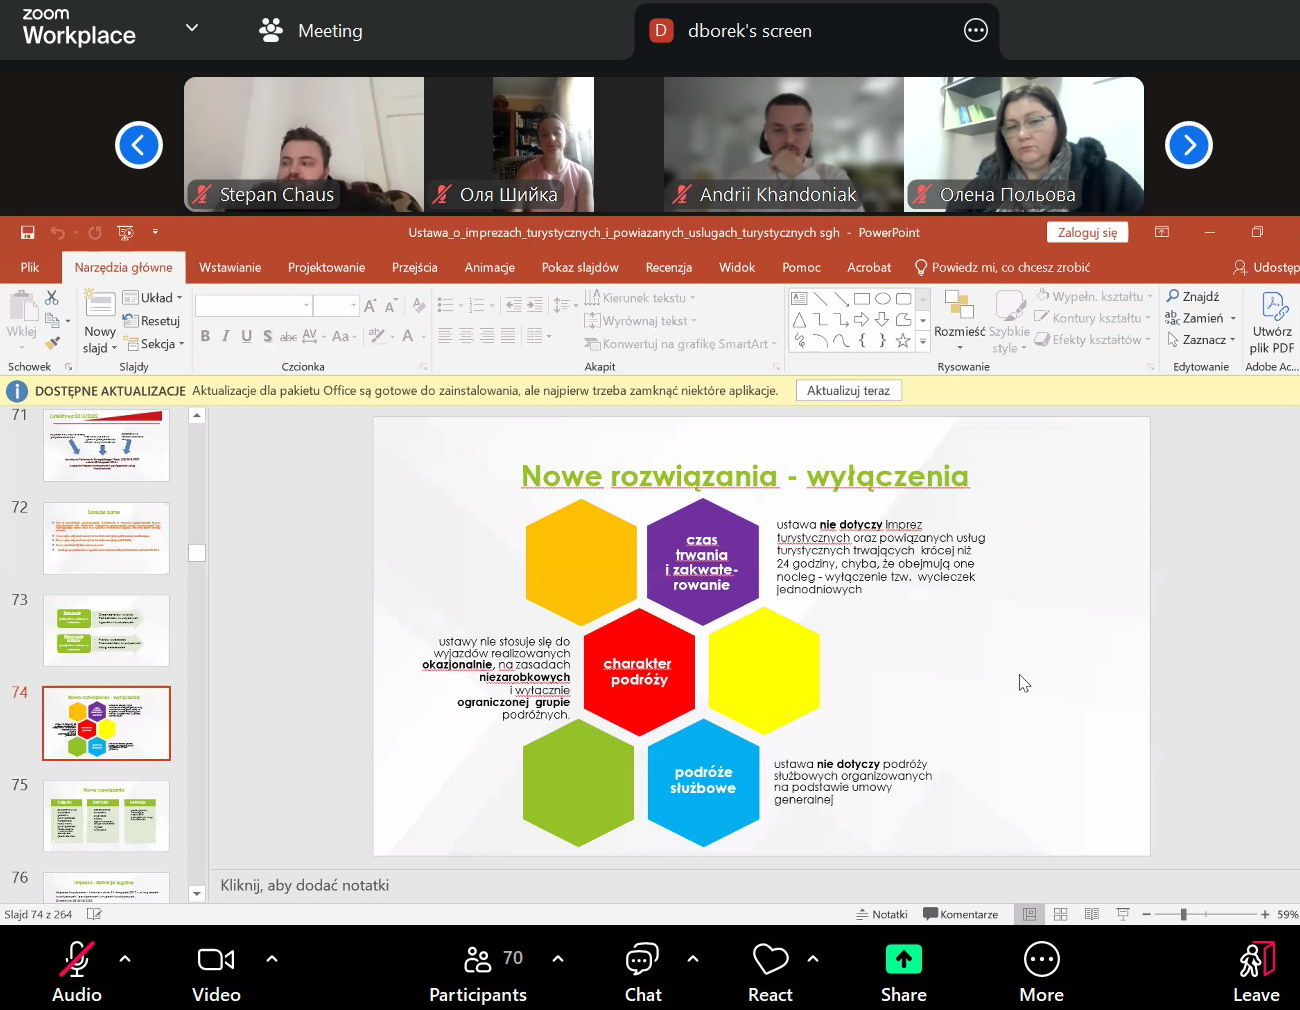Click the Zaloguj się sign-in button
This screenshot has width=1300, height=1010.
[x=1087, y=232]
